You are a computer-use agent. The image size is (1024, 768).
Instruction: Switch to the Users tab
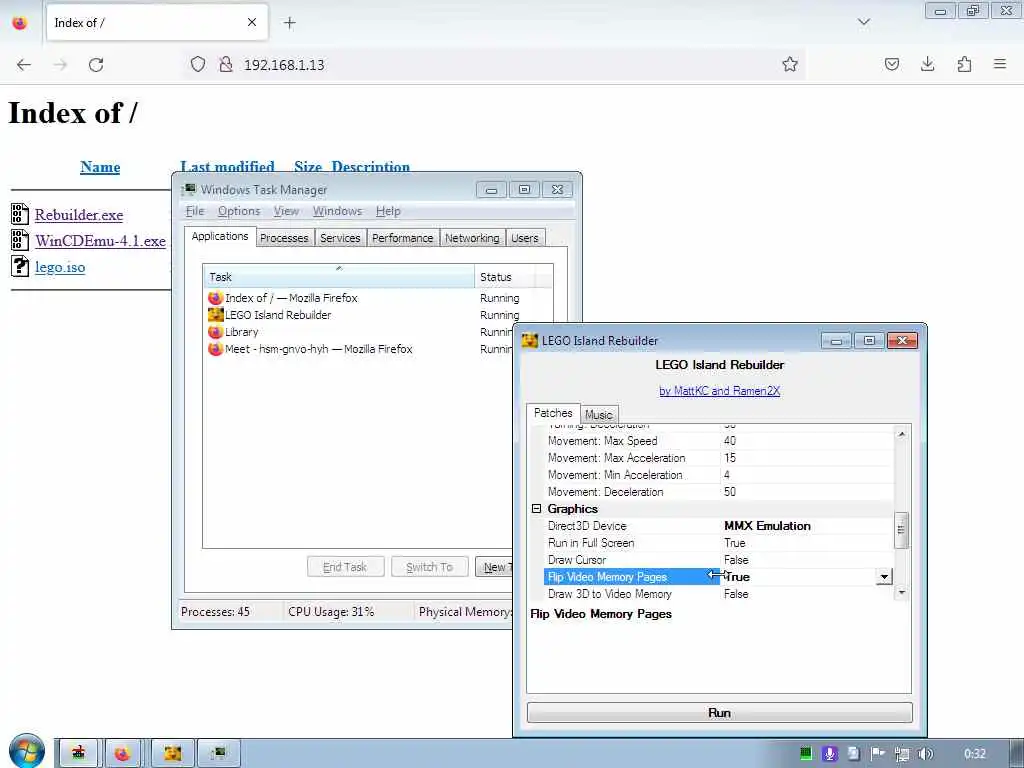tap(525, 238)
